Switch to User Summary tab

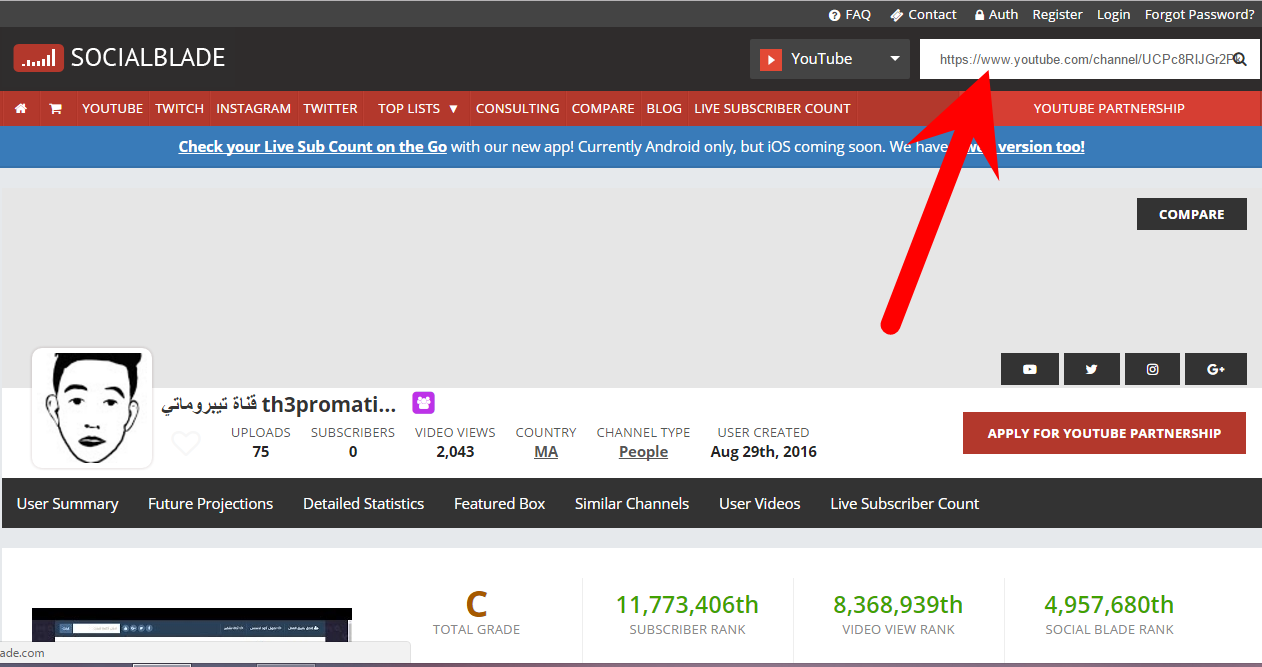click(x=67, y=504)
